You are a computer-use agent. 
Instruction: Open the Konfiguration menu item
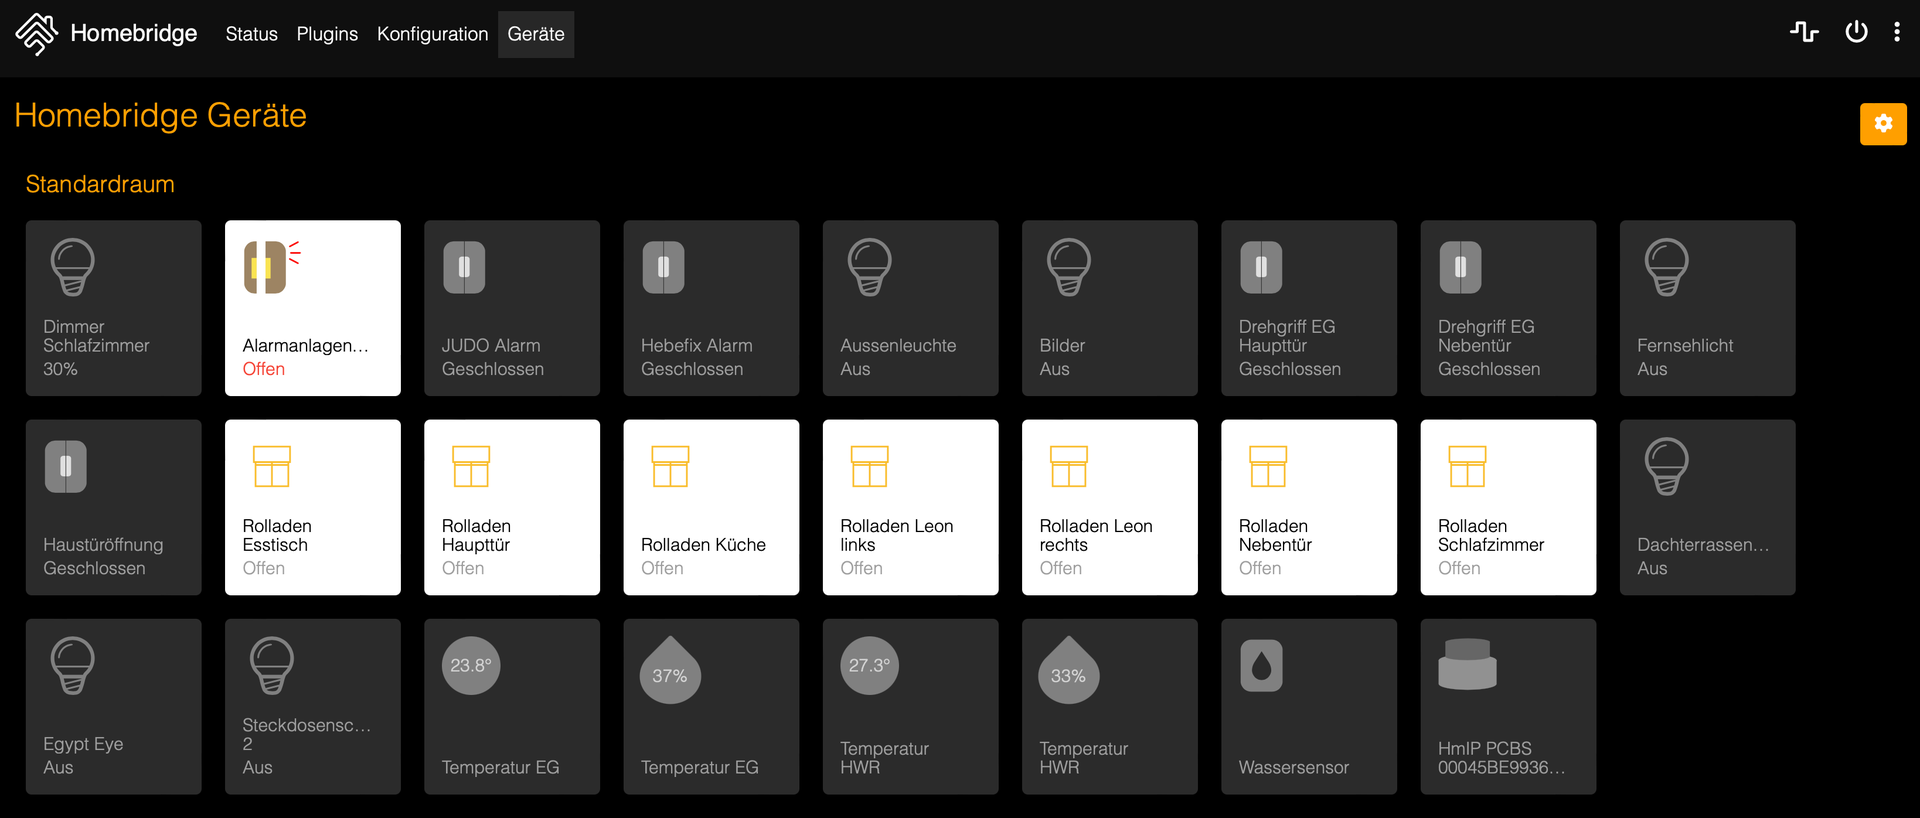[x=432, y=34]
